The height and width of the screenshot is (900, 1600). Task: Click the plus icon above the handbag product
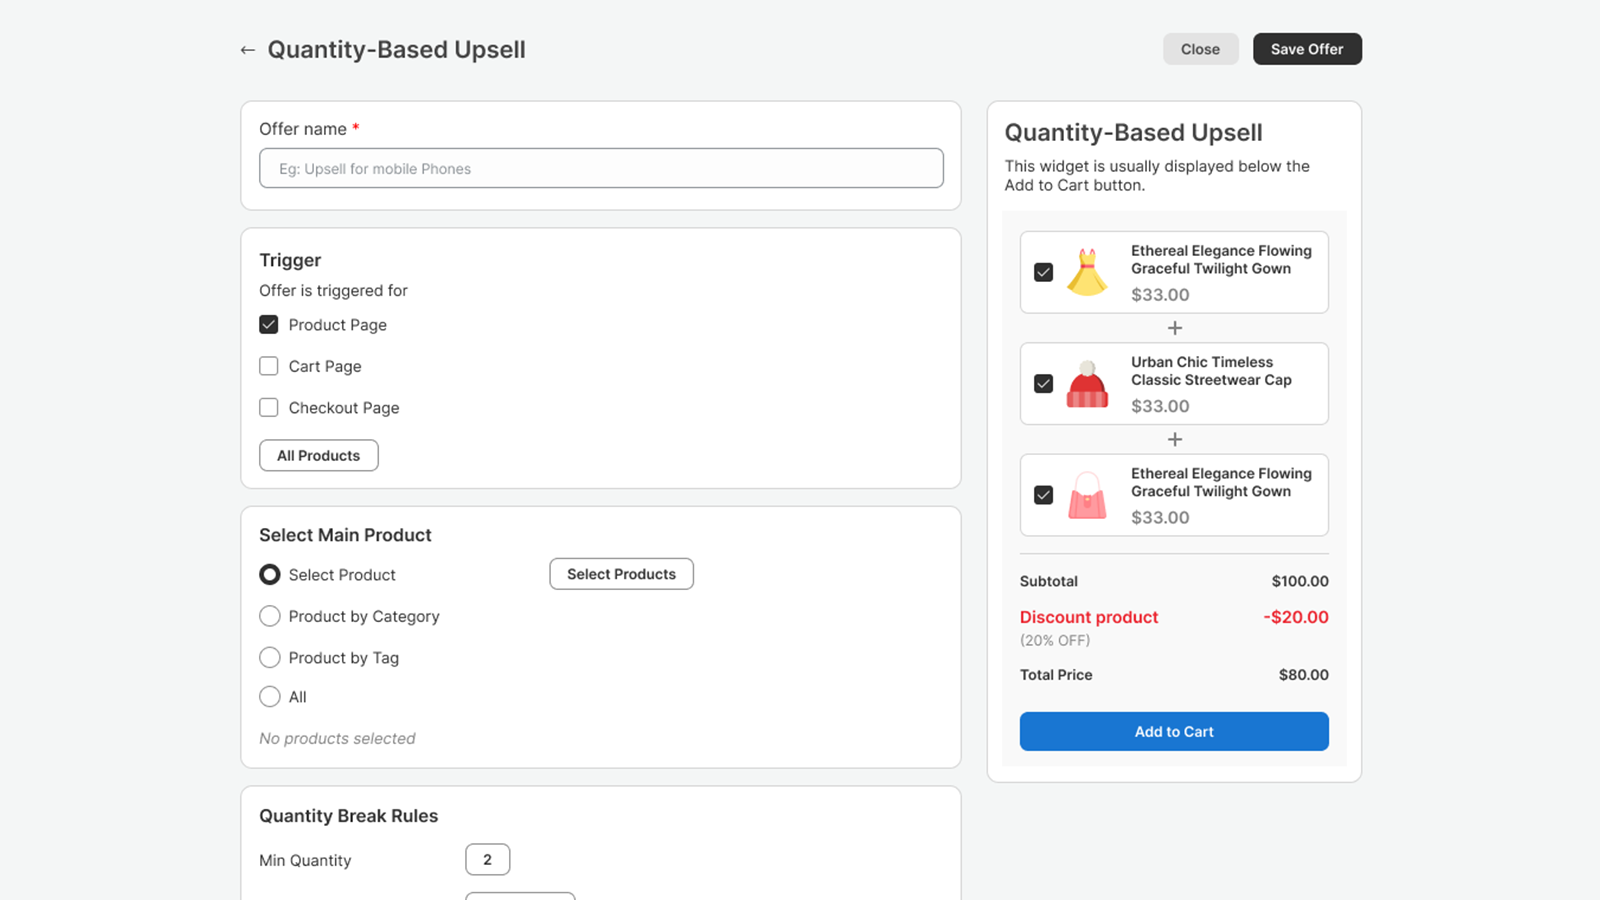(1174, 439)
